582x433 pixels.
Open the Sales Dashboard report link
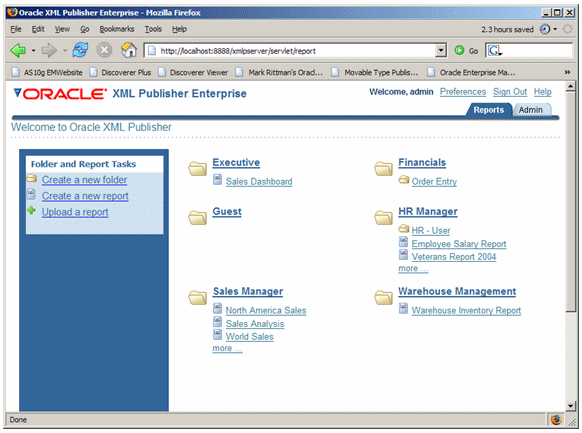click(259, 181)
